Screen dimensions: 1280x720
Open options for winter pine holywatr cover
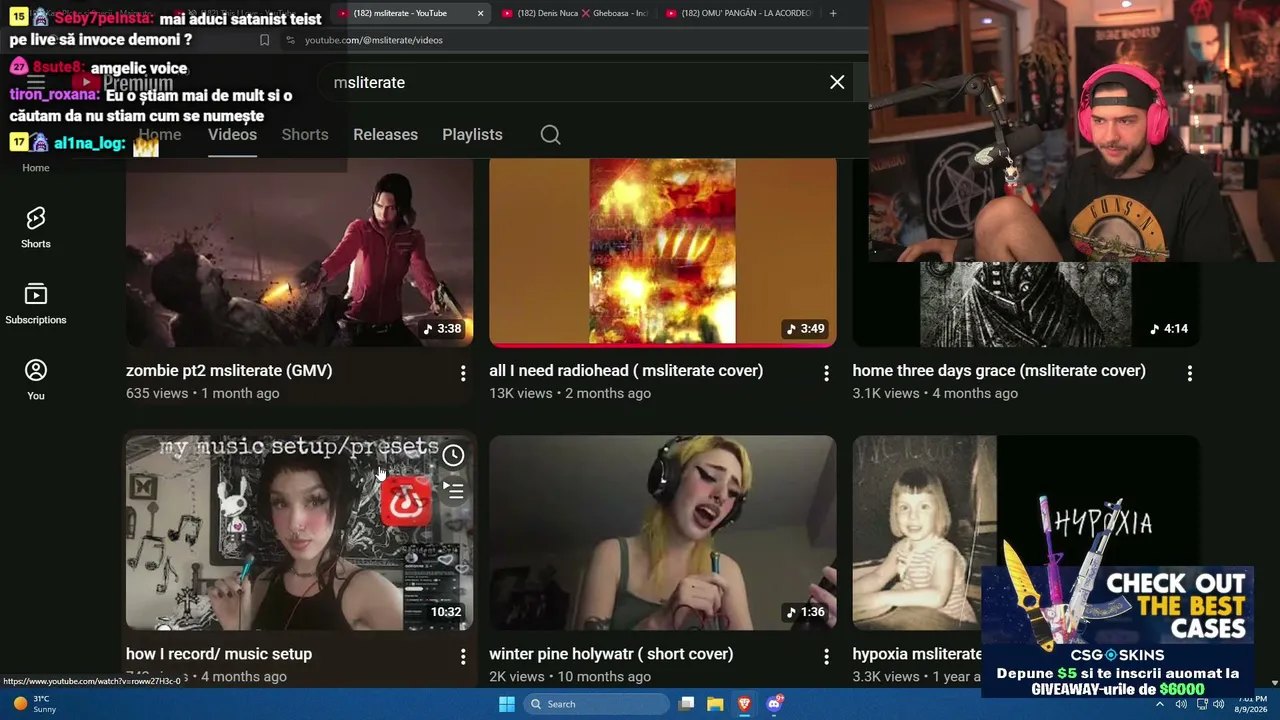click(826, 656)
